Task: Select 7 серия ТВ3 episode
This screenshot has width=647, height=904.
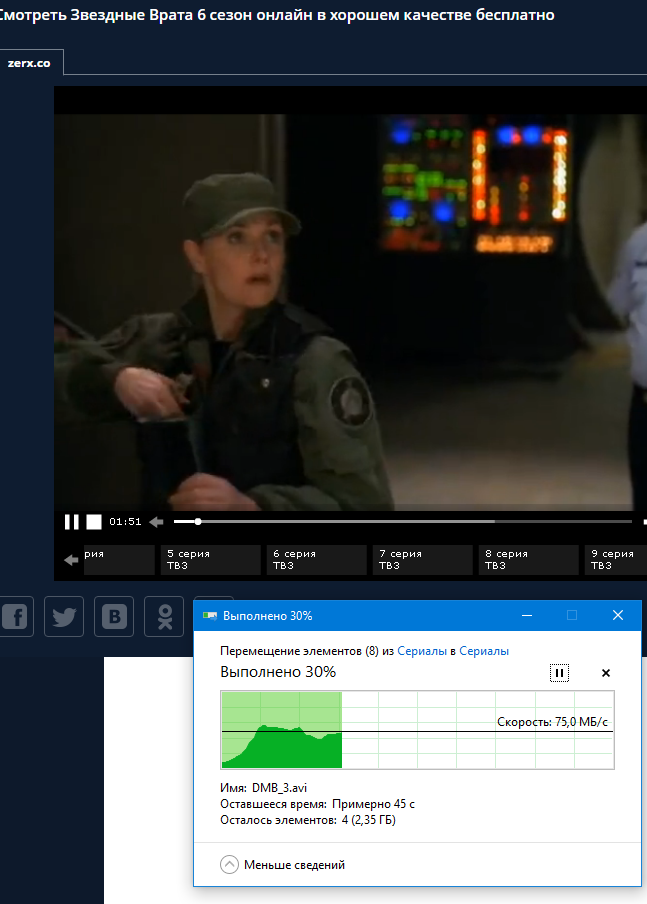Action: click(x=423, y=560)
